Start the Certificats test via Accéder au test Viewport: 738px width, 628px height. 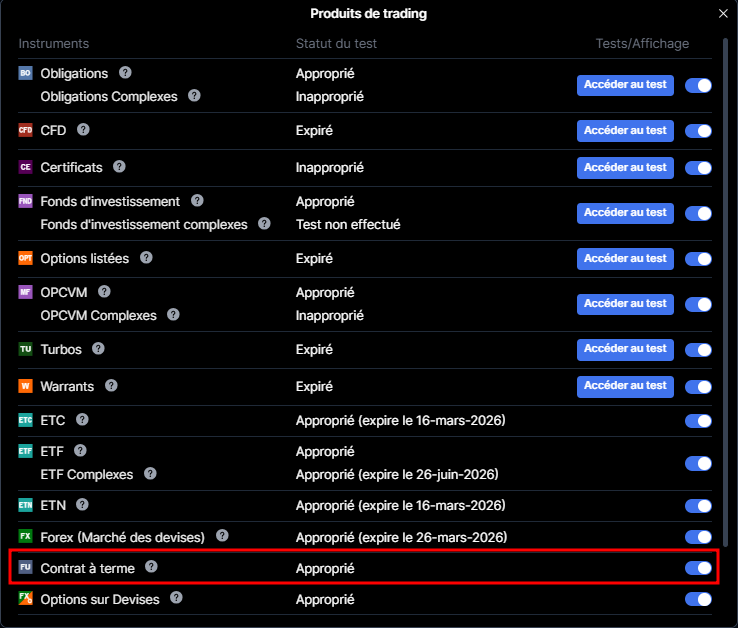[x=625, y=168]
